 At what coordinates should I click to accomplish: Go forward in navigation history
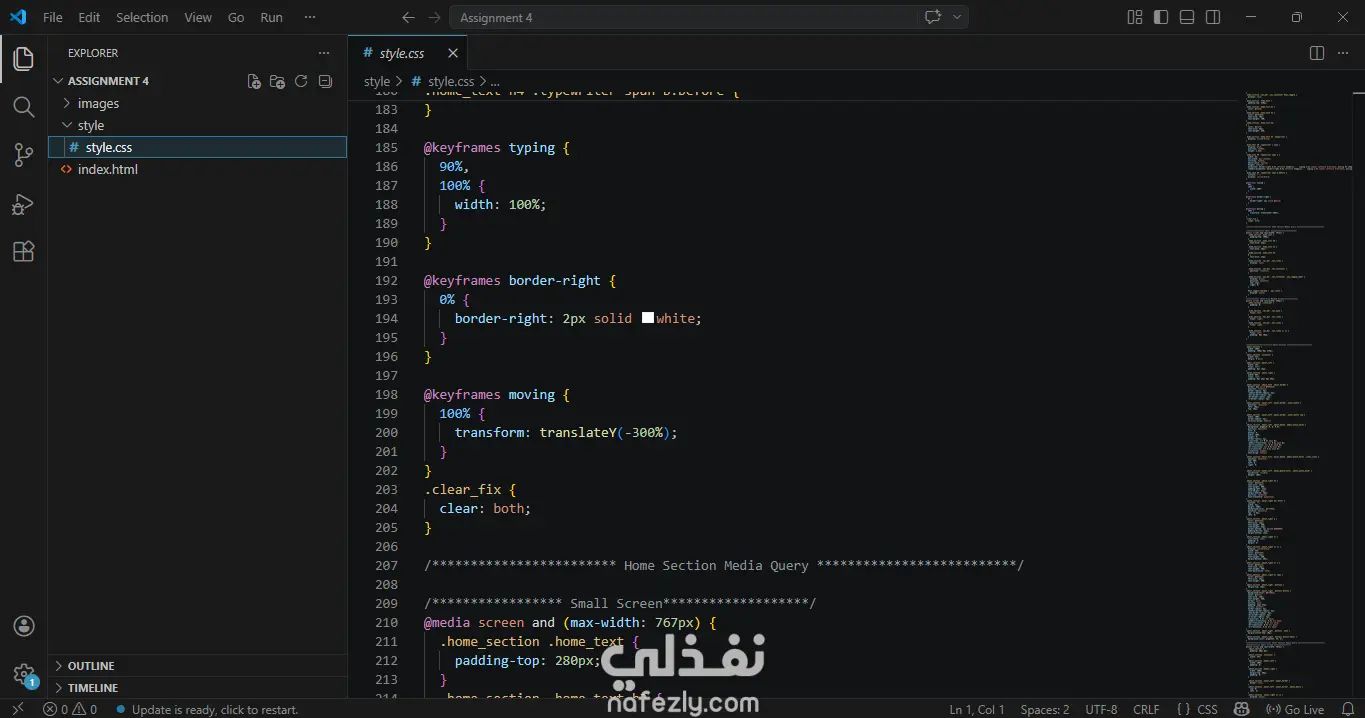[434, 17]
